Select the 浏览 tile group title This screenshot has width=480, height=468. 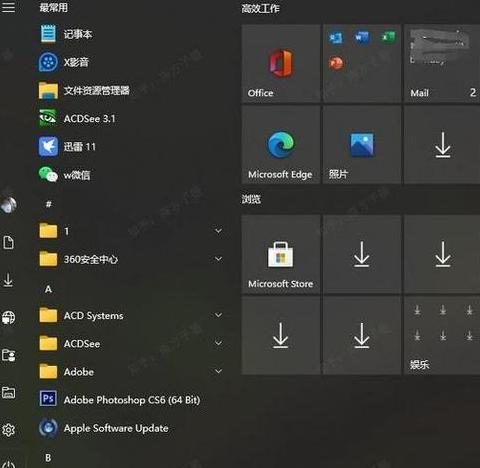(x=251, y=199)
